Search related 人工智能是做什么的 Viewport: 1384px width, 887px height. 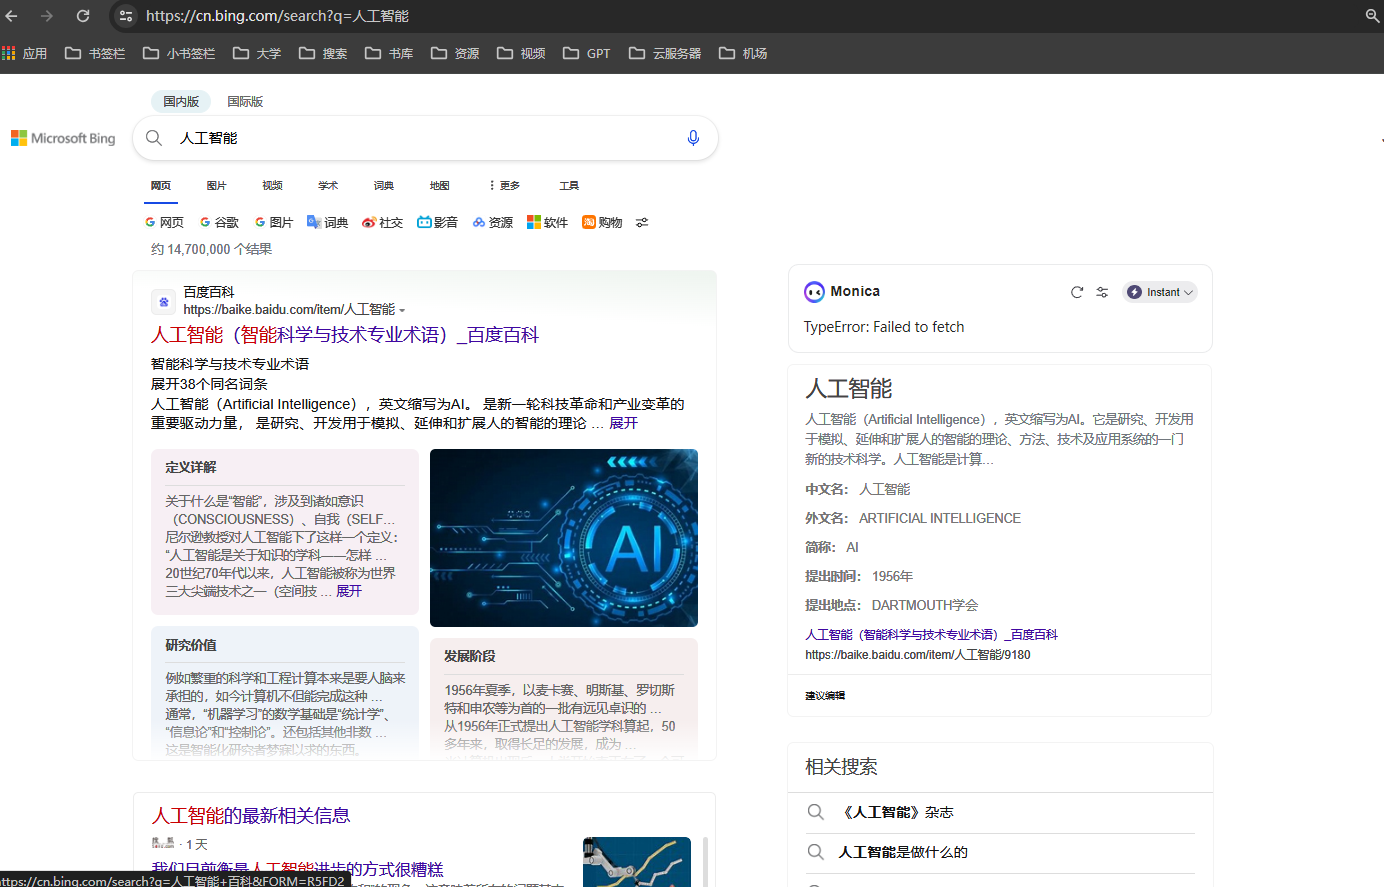[x=903, y=852]
